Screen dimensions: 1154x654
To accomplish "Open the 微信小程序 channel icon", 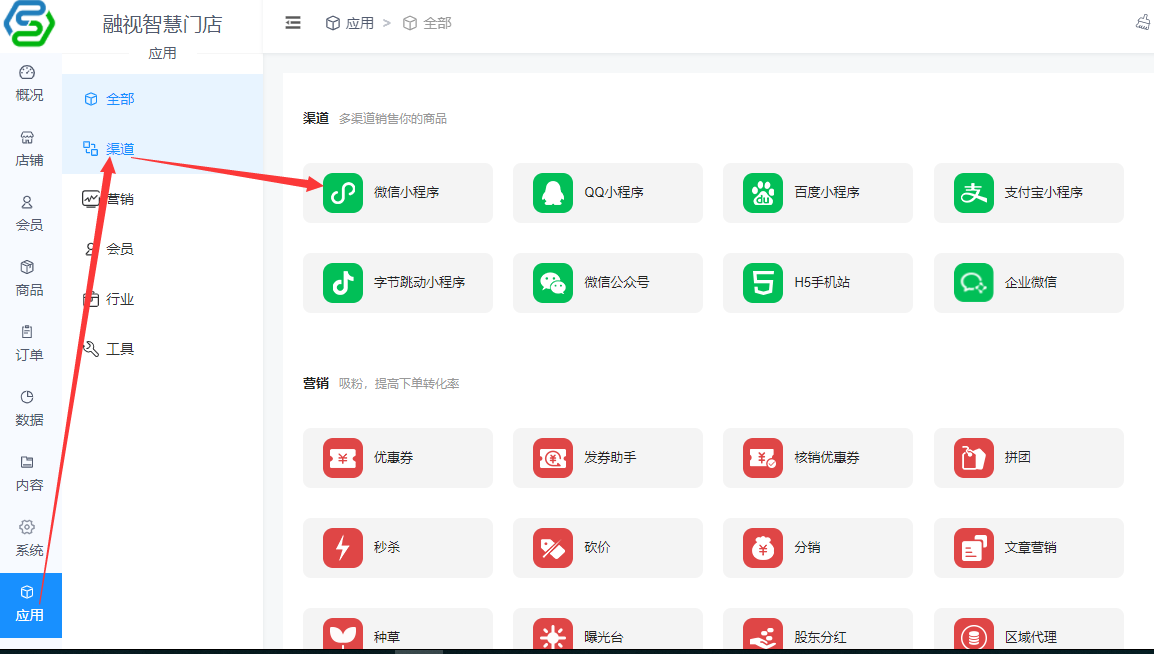I will tap(343, 193).
